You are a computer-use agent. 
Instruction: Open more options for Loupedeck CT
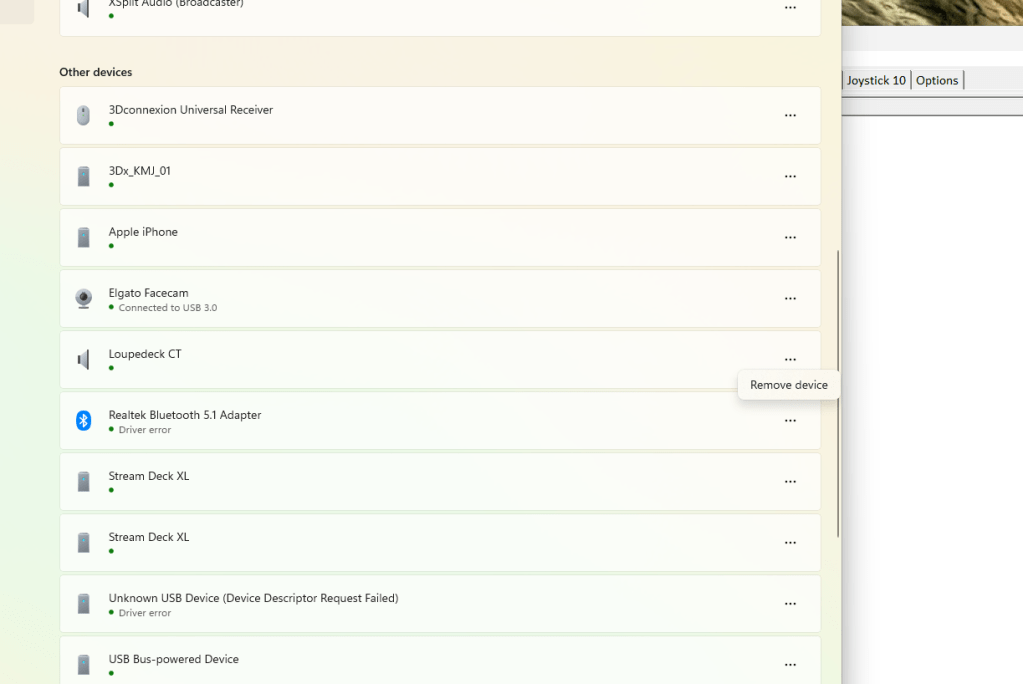point(790,360)
